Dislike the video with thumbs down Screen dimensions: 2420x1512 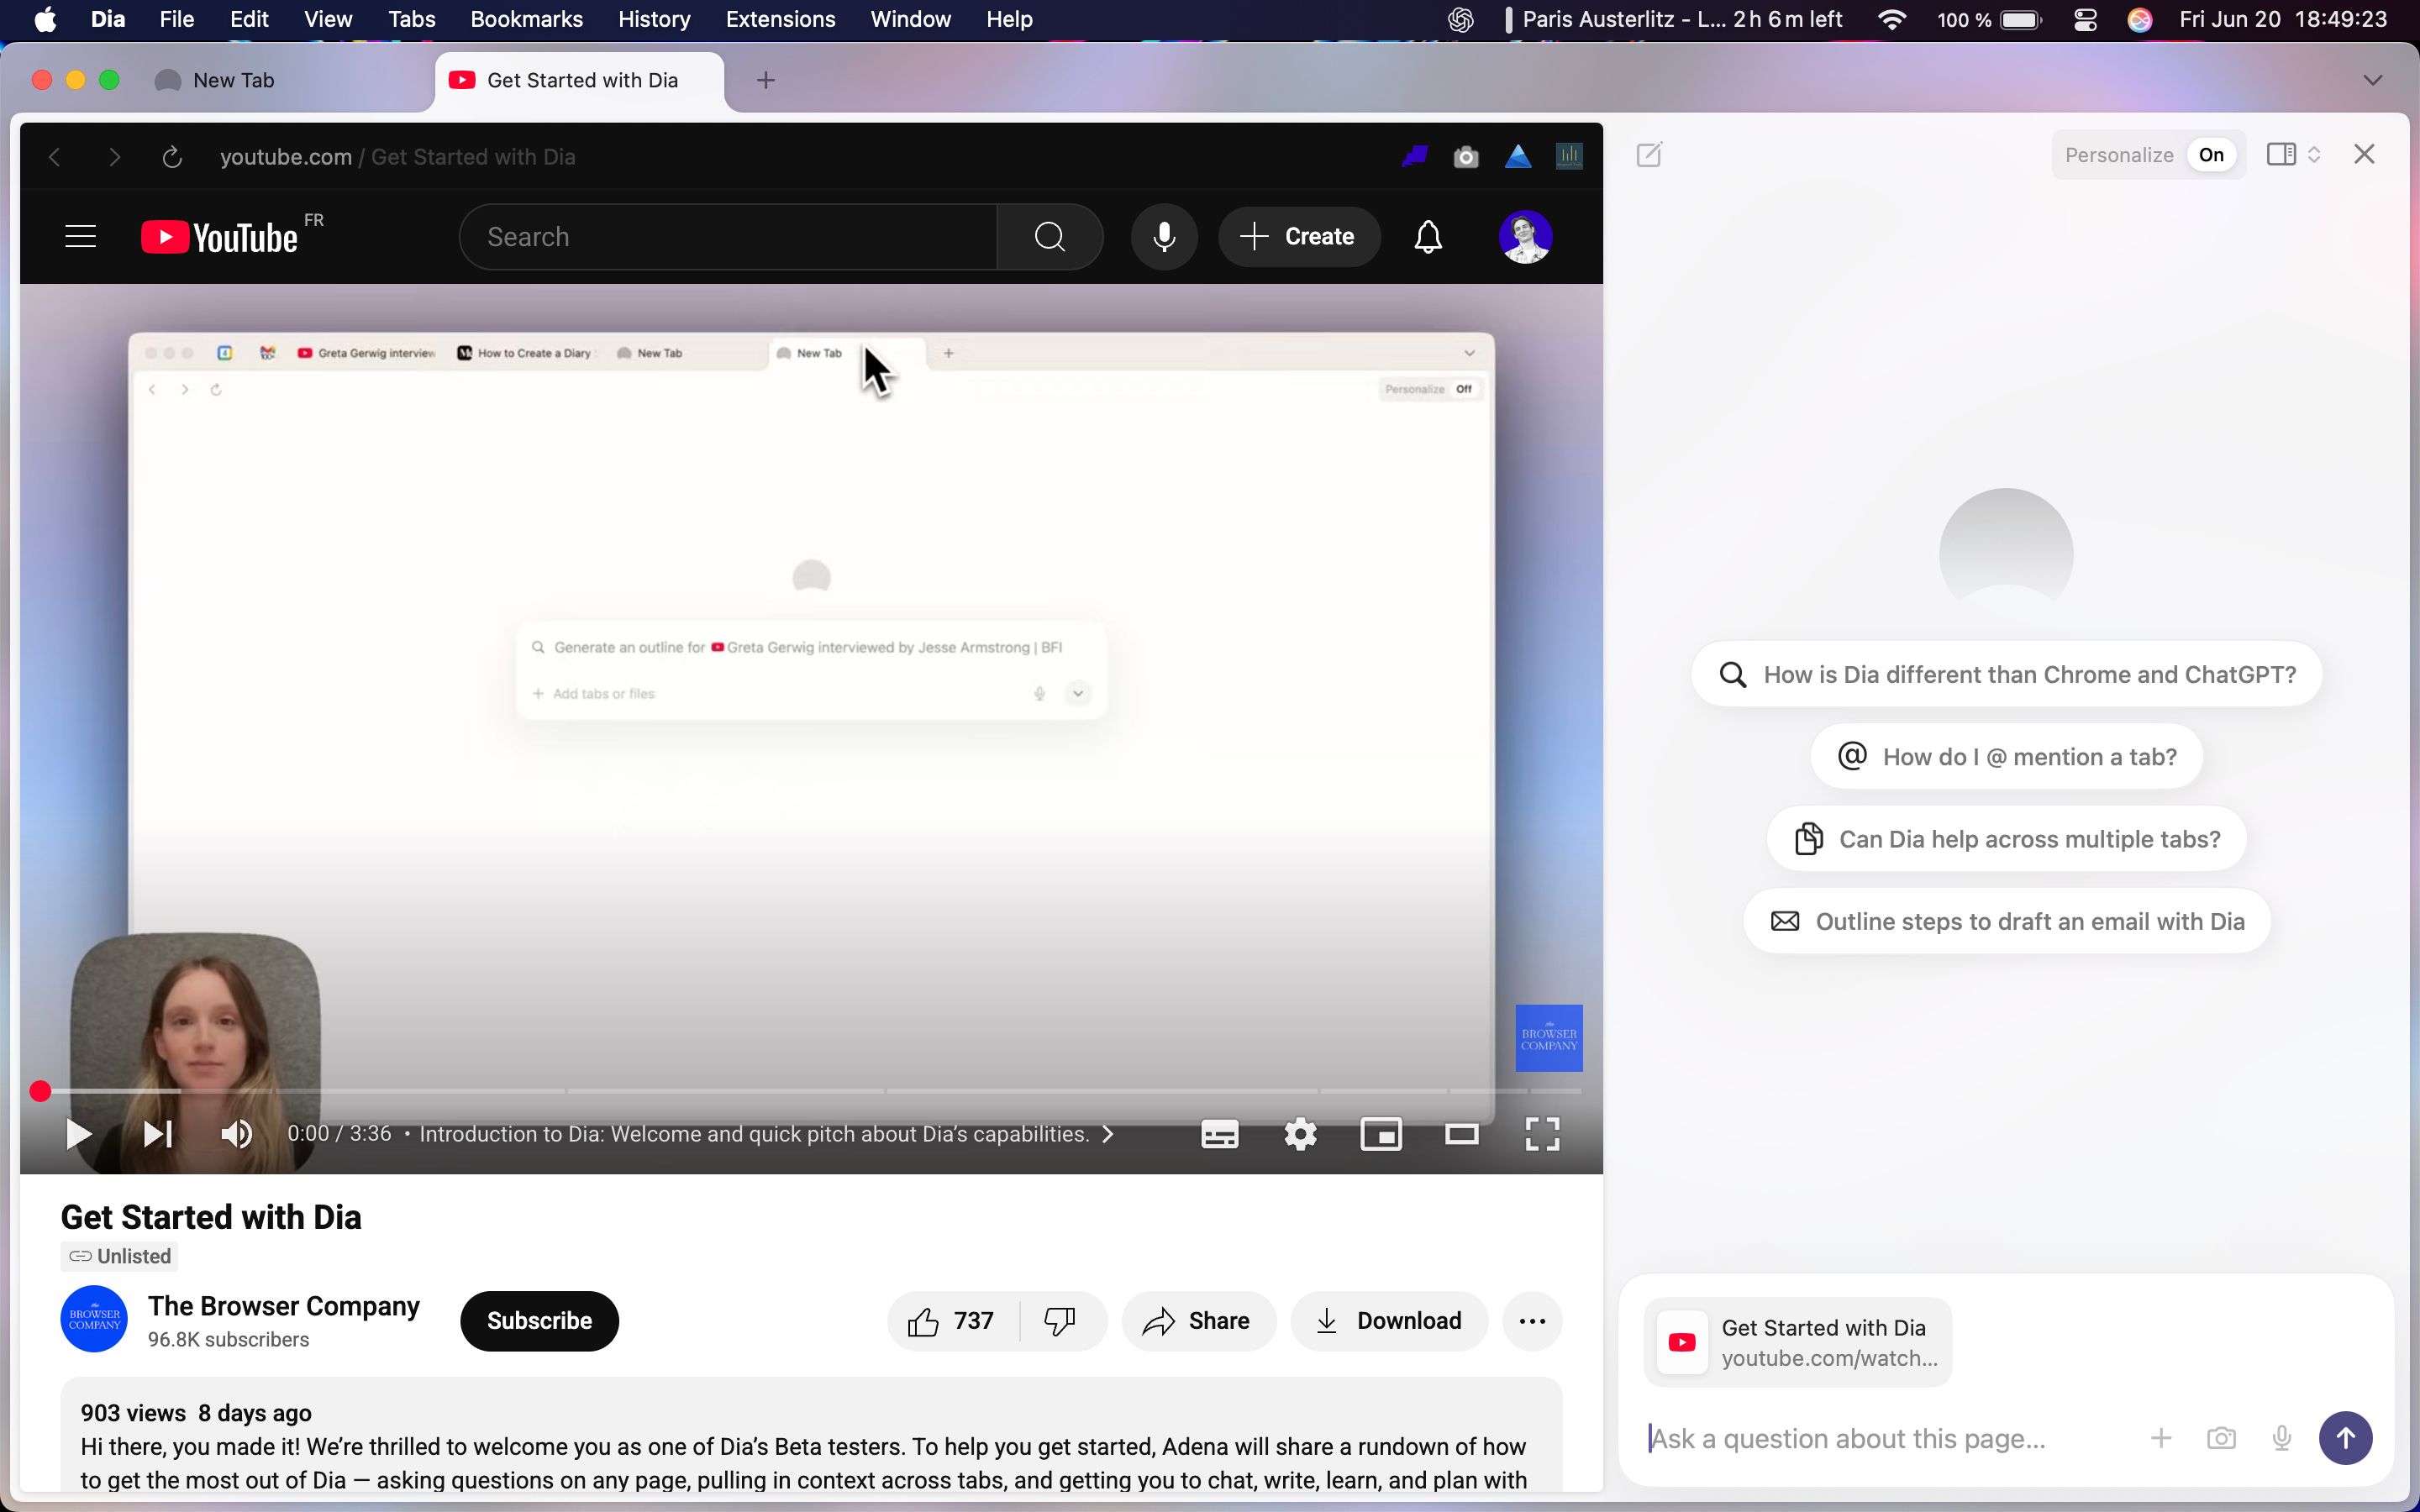click(x=1061, y=1321)
